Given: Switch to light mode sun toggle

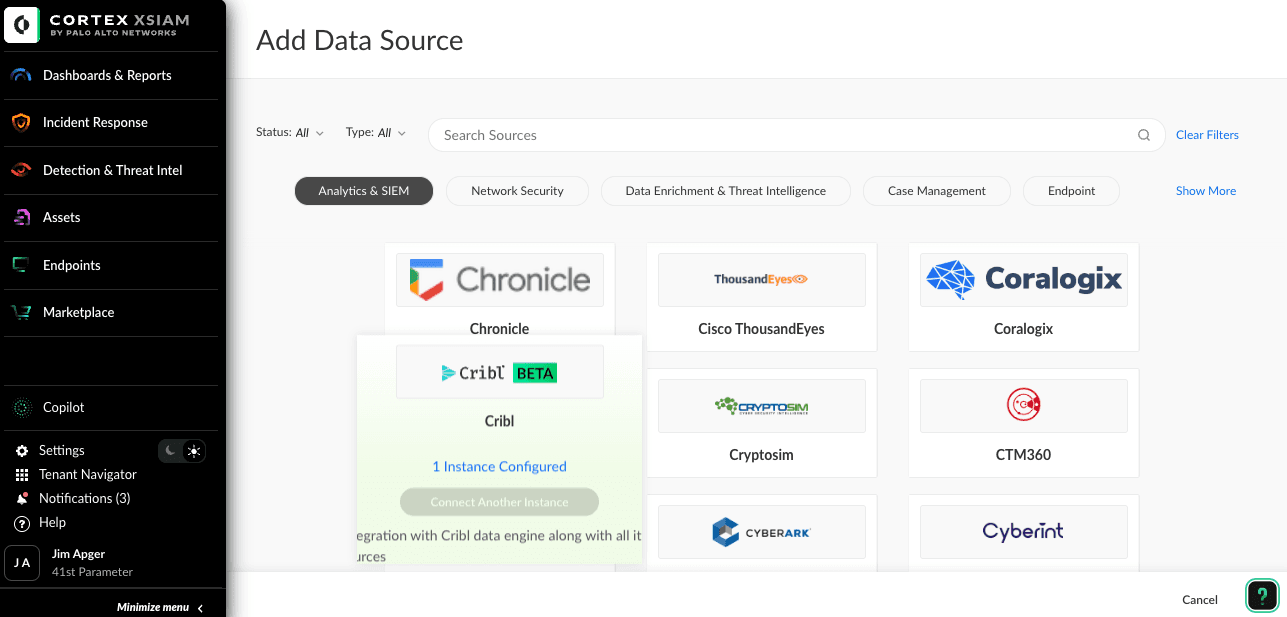Looking at the screenshot, I should tap(194, 451).
